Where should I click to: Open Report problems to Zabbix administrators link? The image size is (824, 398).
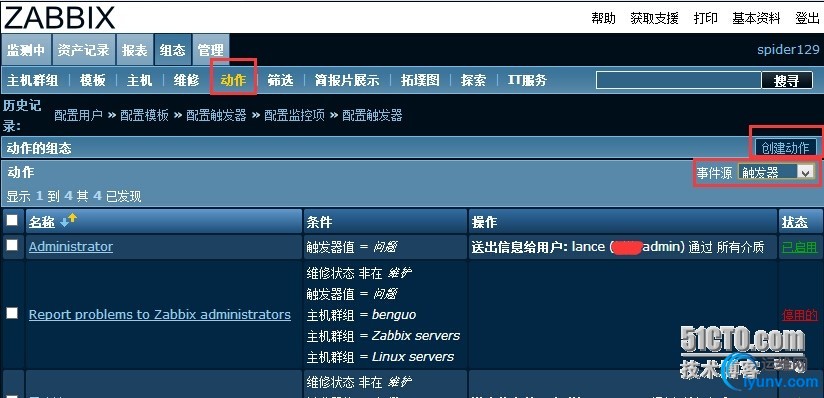160,314
